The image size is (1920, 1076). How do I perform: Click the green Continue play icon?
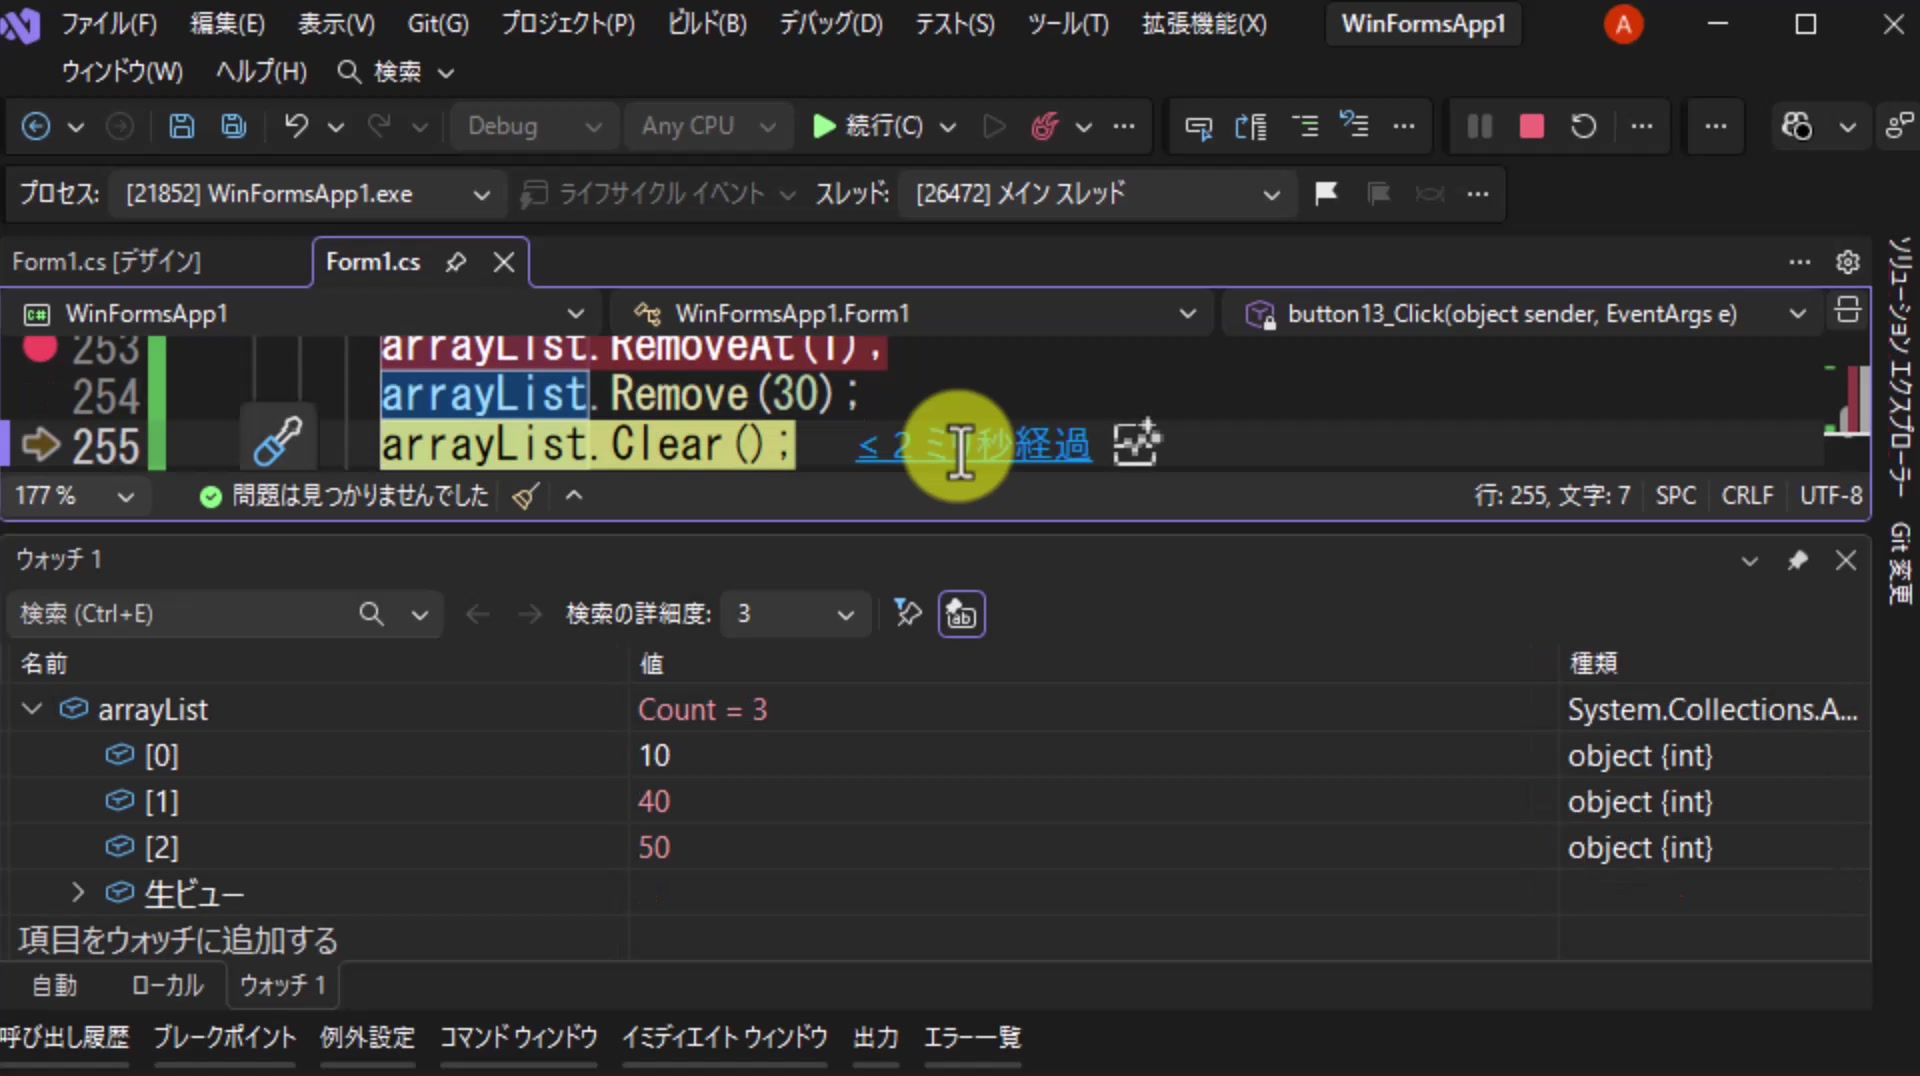click(x=824, y=126)
